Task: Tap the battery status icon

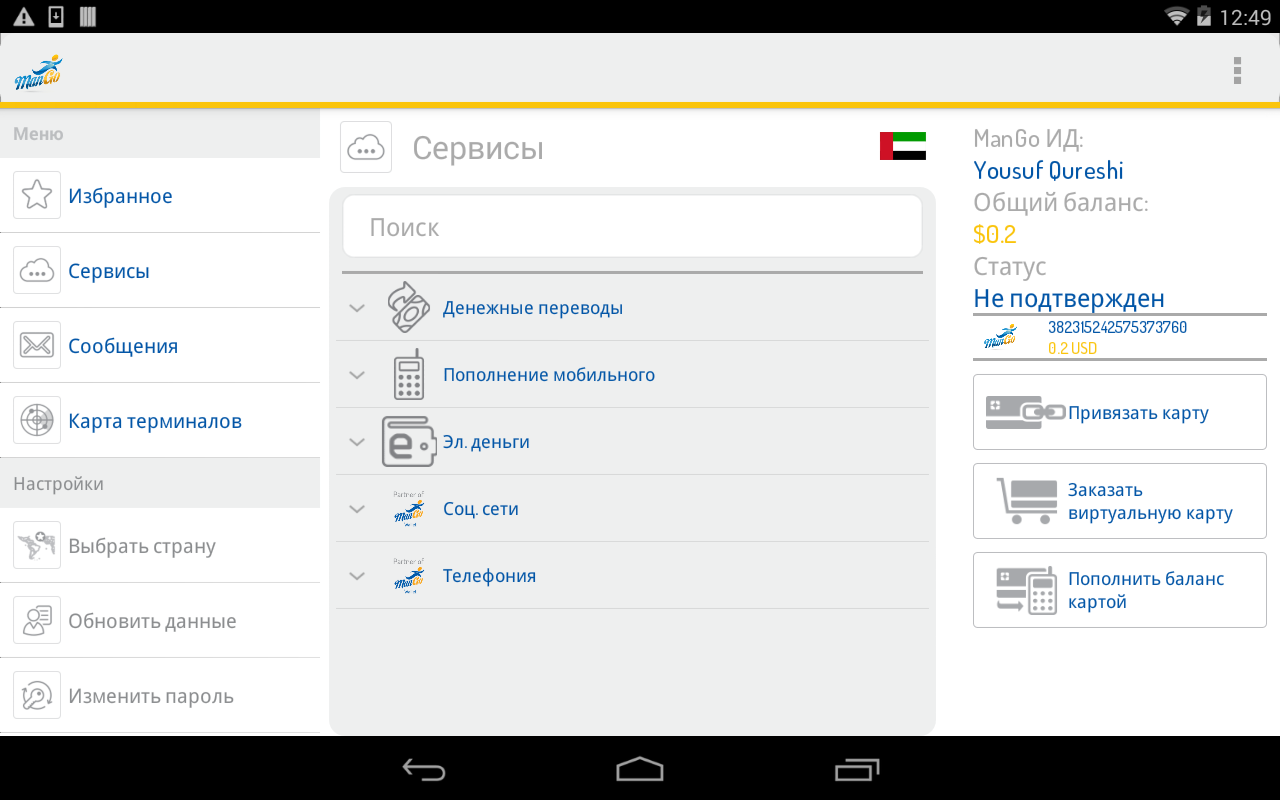Action: (x=1204, y=16)
